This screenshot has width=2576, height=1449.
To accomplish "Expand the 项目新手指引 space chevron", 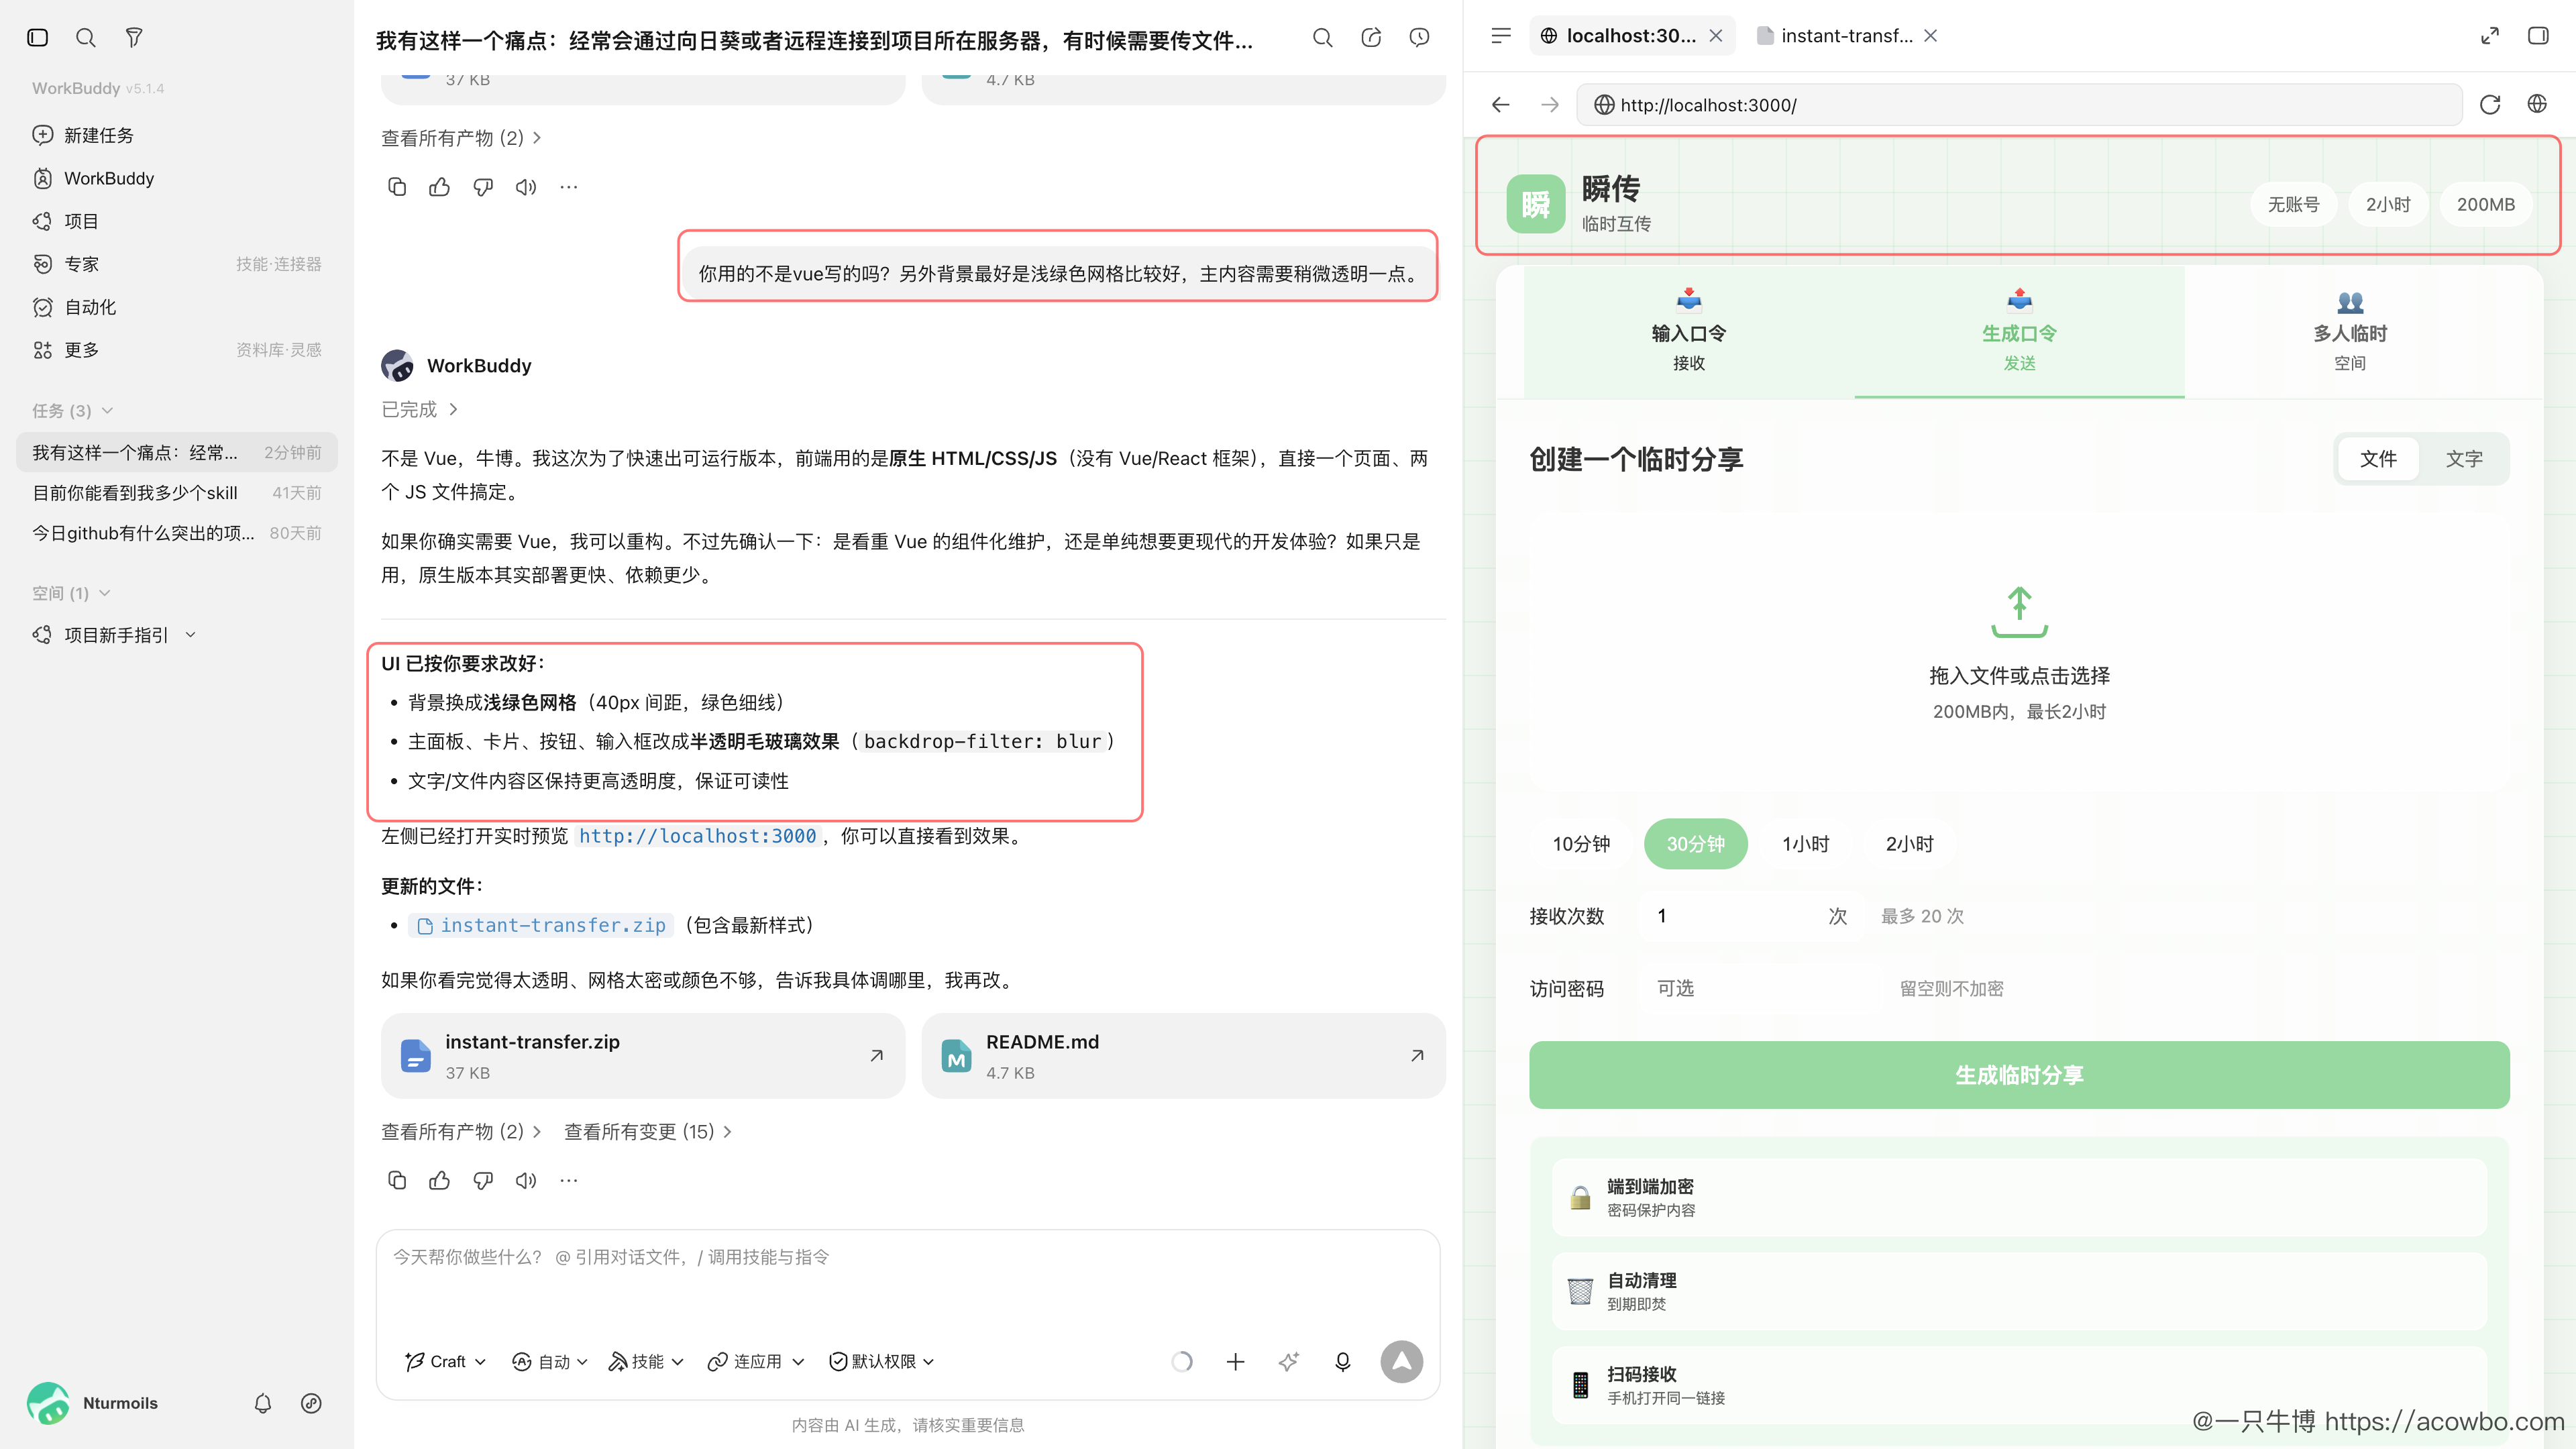I will coord(191,635).
